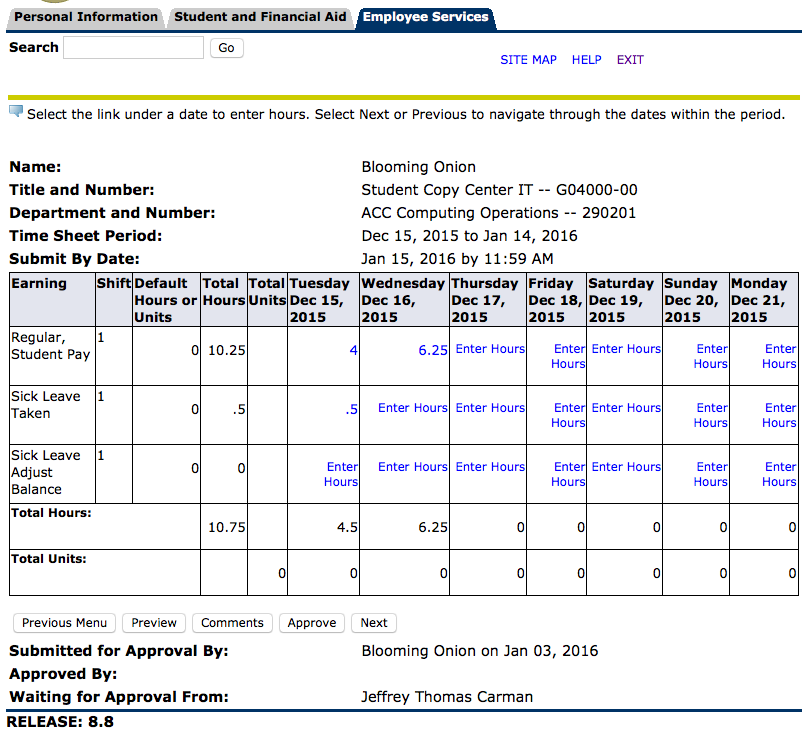Click the 'Sick Leave Adjust Balance' earning cell
This screenshot has width=806, height=736.
tap(52, 474)
